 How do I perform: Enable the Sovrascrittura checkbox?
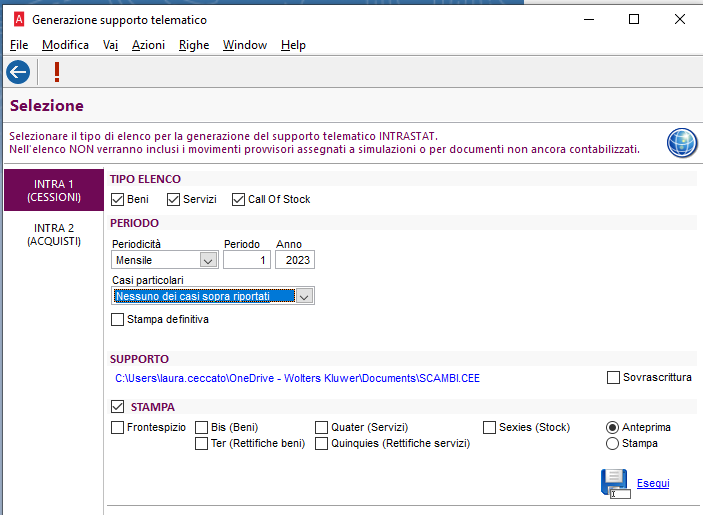click(x=613, y=377)
